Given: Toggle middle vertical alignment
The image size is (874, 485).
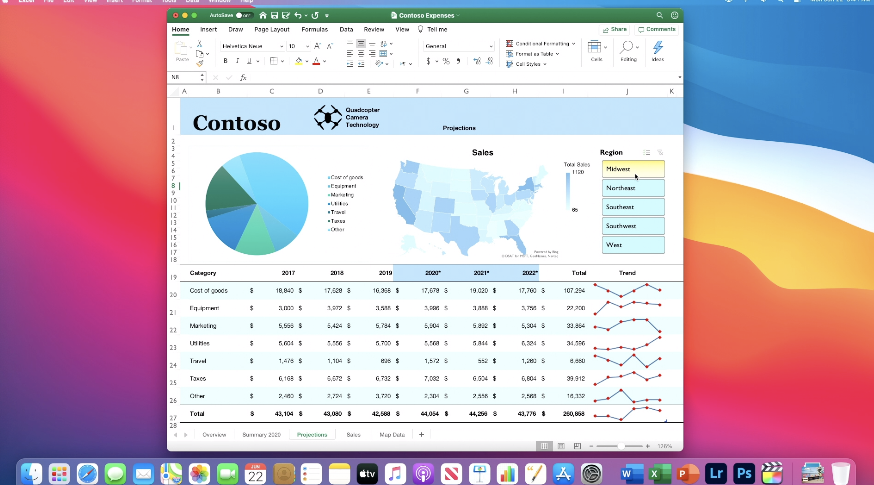Looking at the screenshot, I should click(x=361, y=43).
